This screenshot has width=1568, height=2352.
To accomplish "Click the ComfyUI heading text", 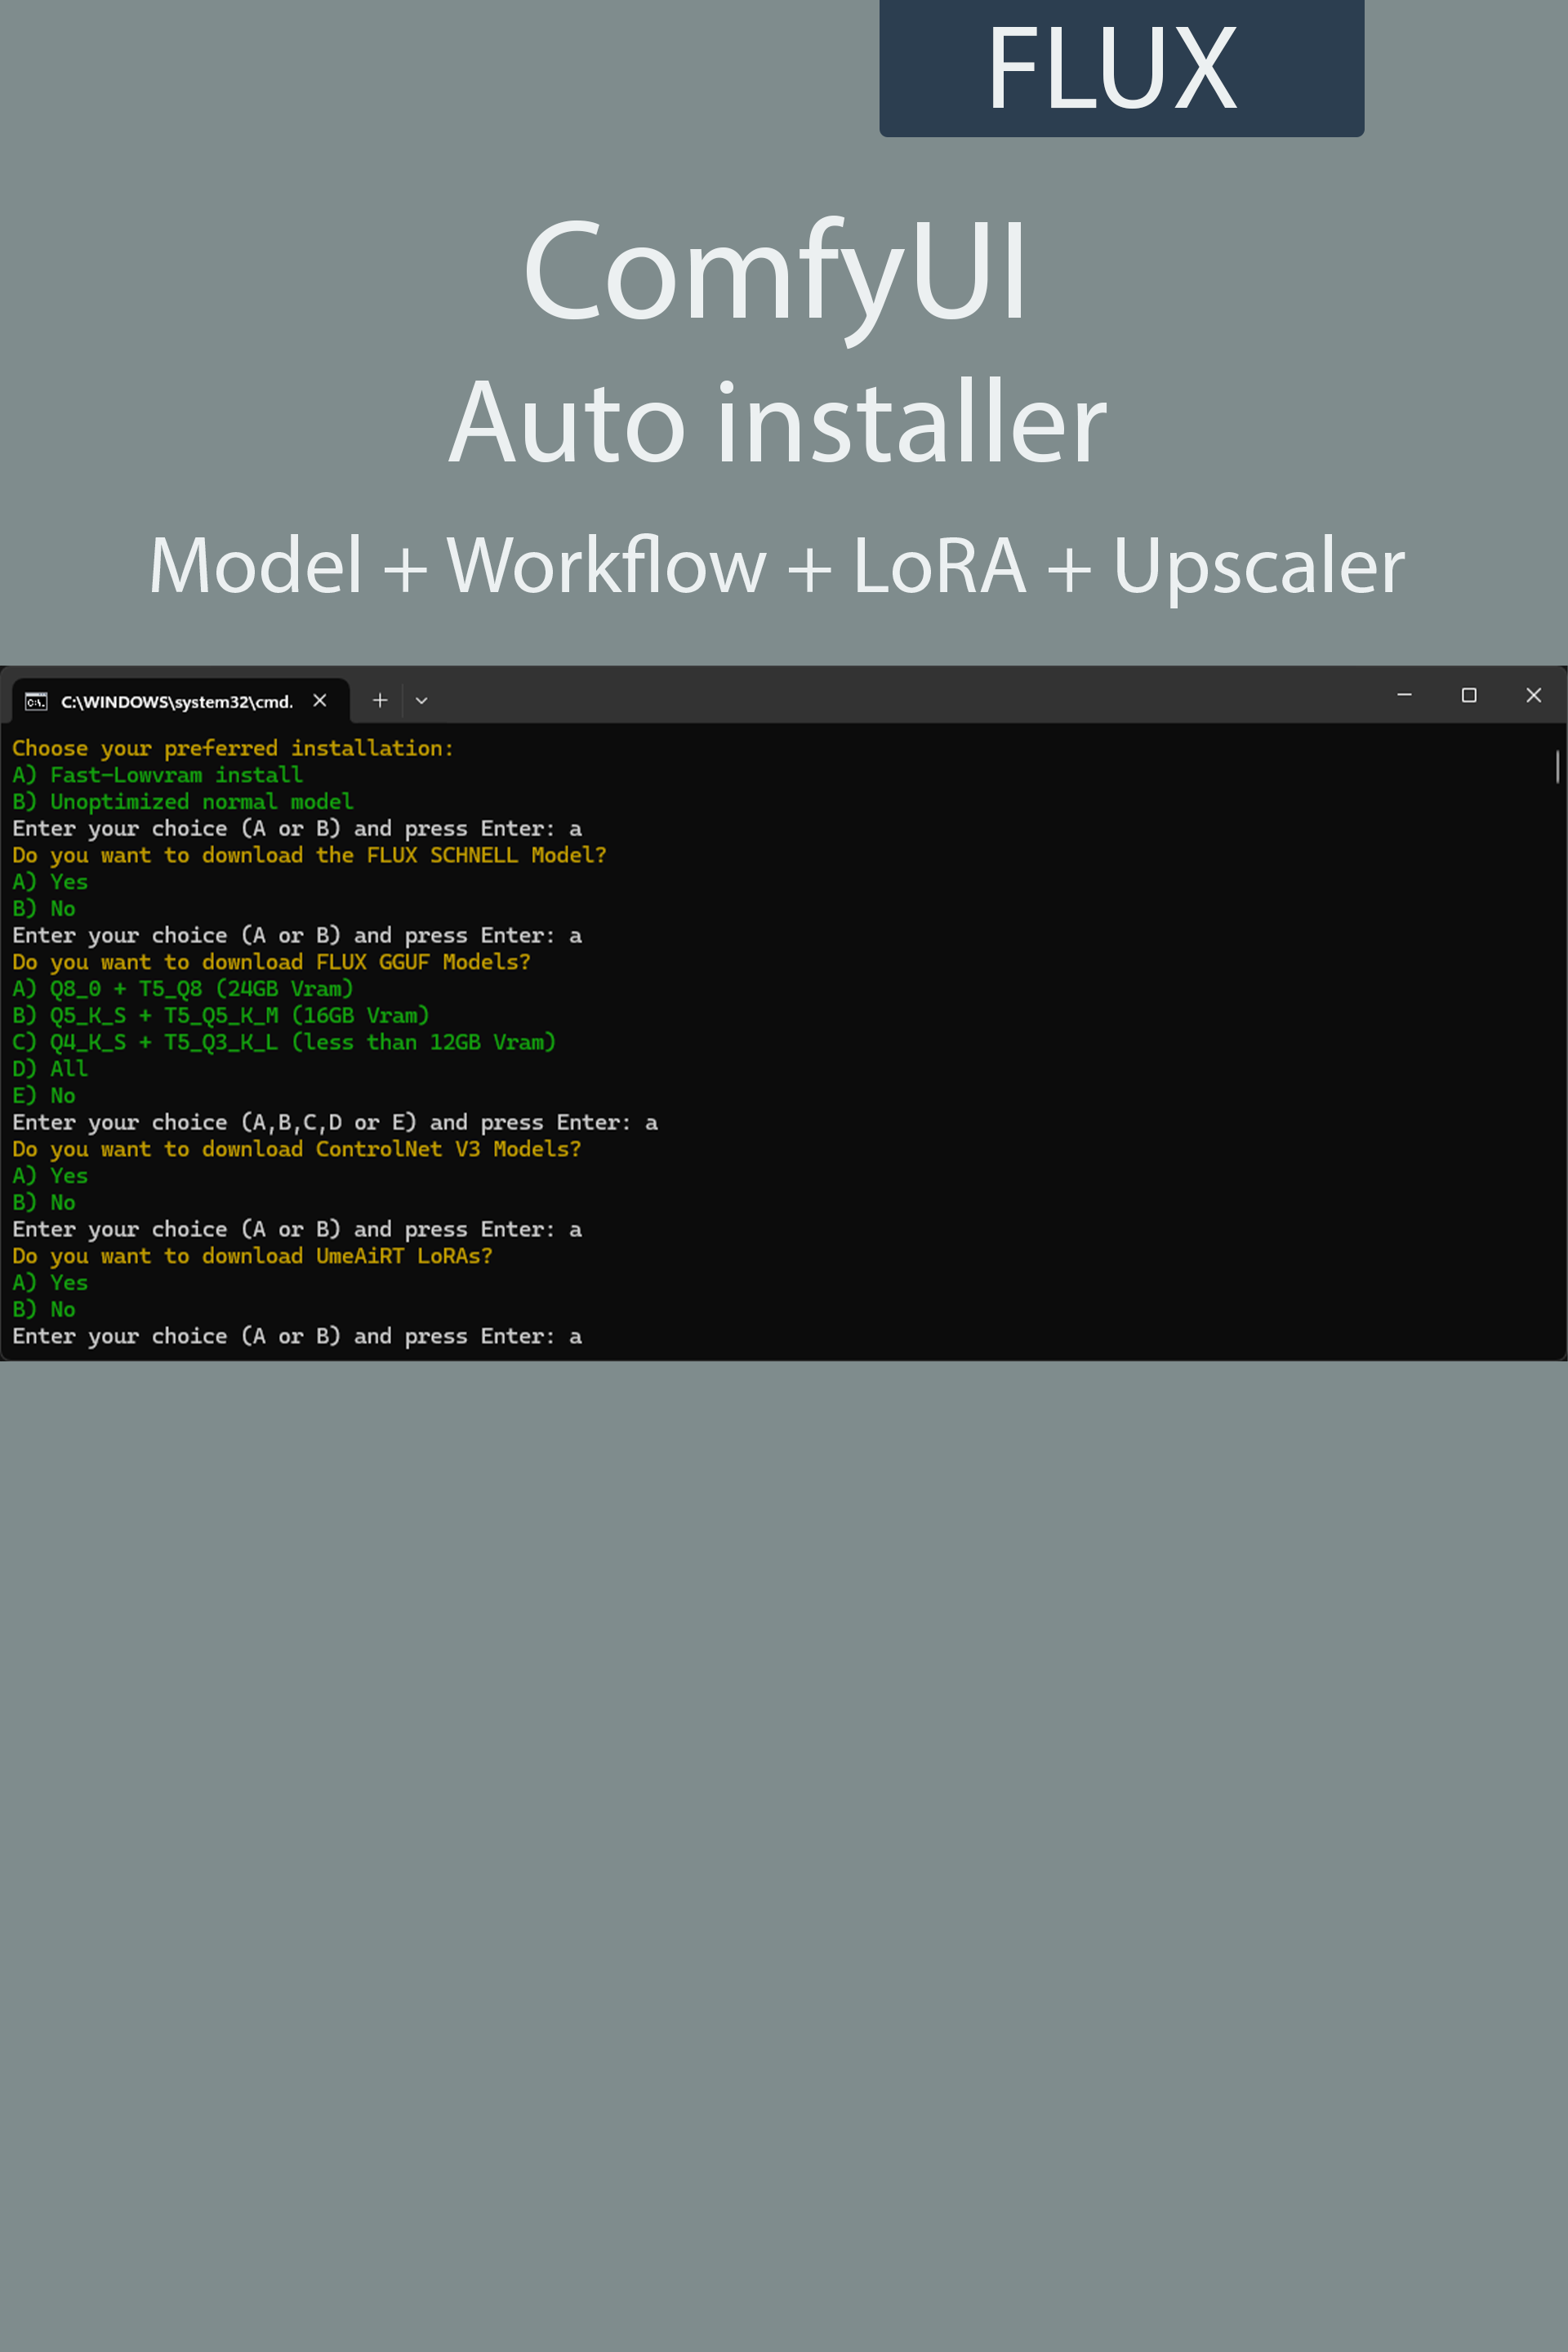I will [775, 270].
